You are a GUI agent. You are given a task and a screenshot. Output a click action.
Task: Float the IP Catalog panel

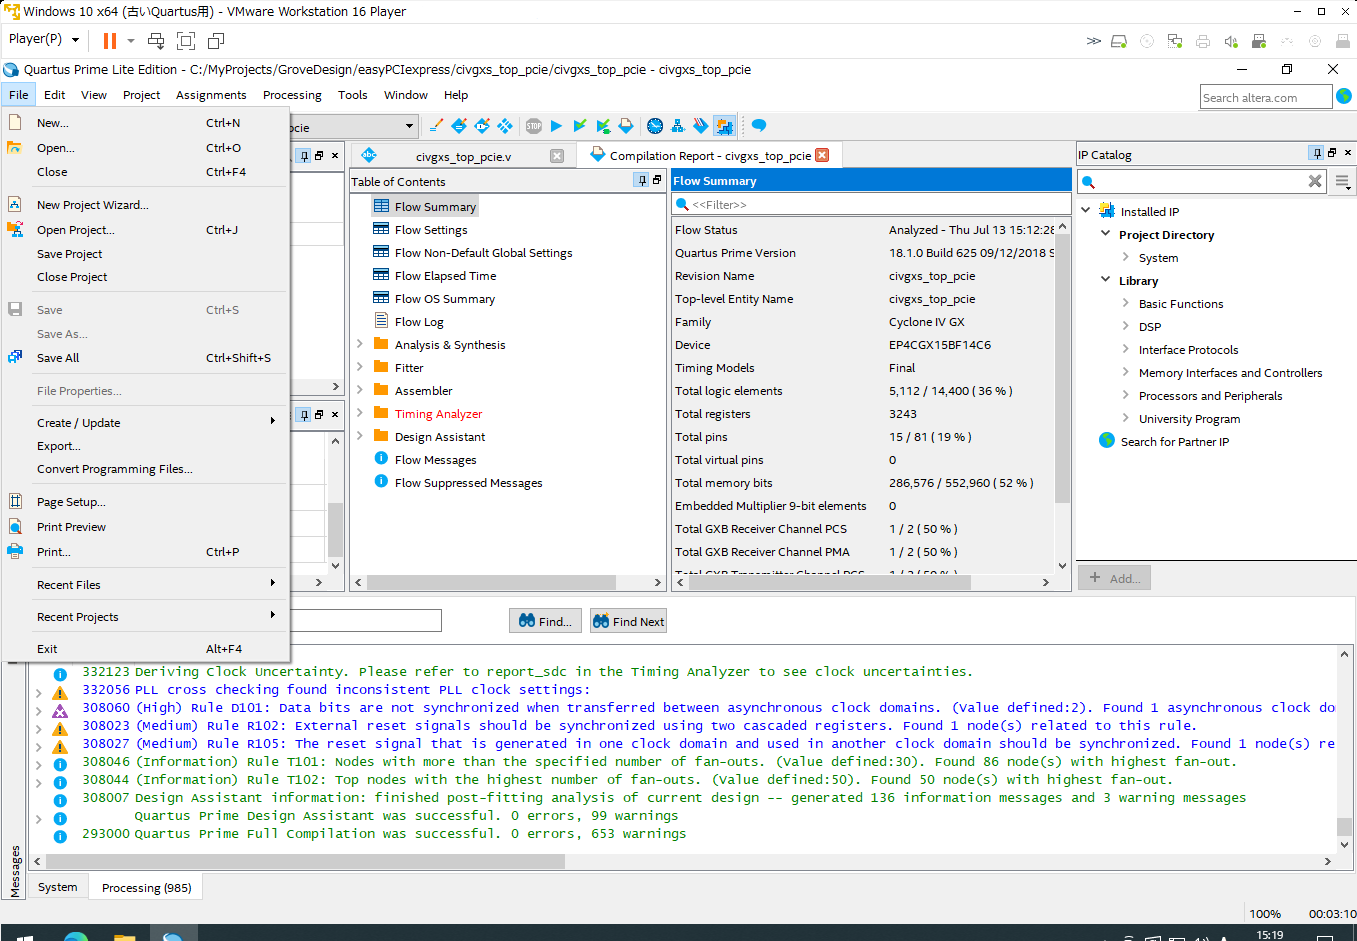pyautogui.click(x=1332, y=153)
